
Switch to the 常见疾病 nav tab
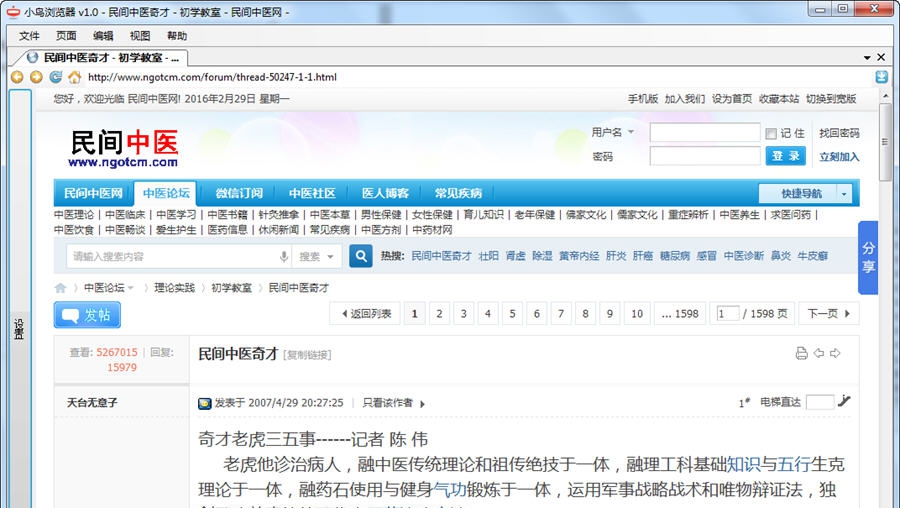click(x=457, y=193)
